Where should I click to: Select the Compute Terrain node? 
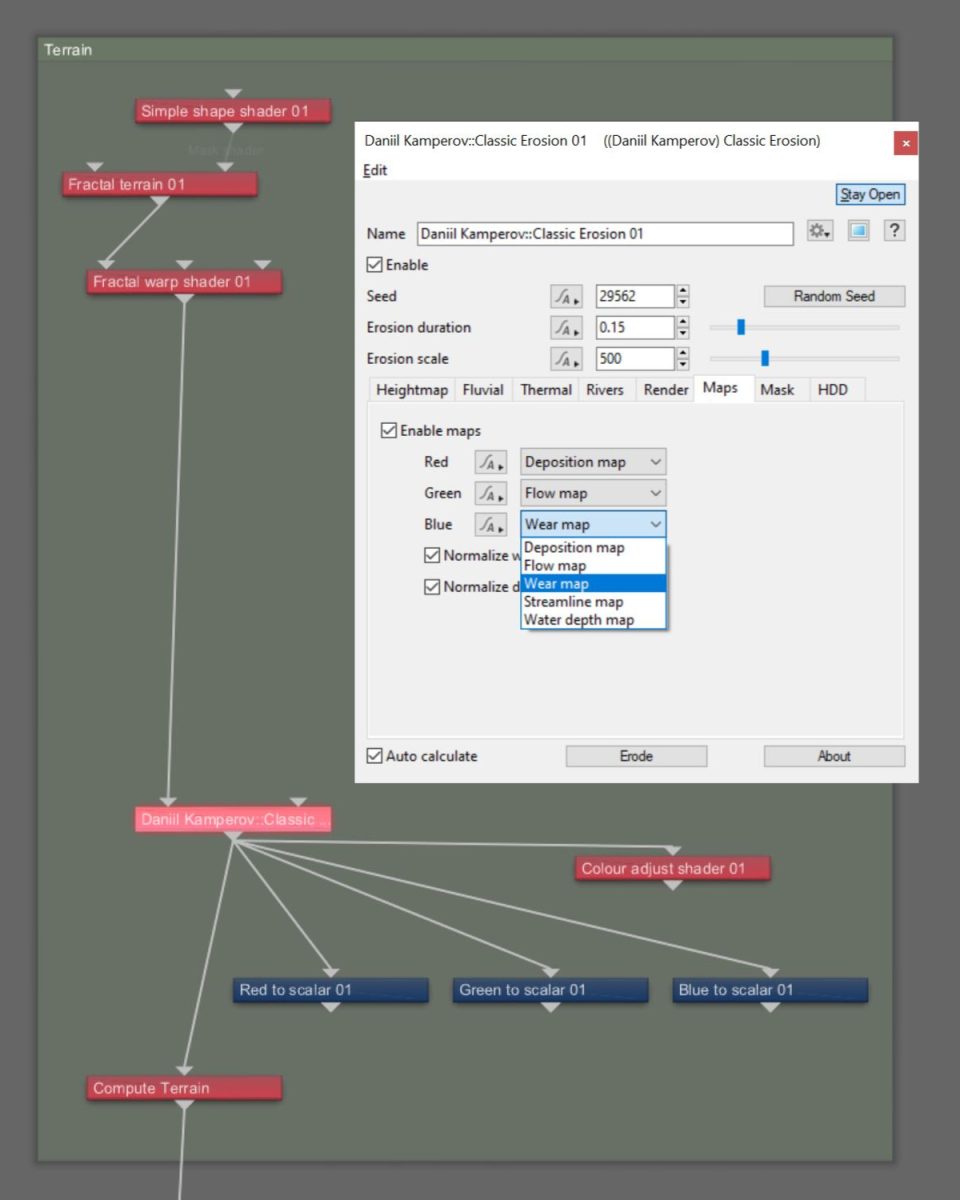tap(184, 1088)
